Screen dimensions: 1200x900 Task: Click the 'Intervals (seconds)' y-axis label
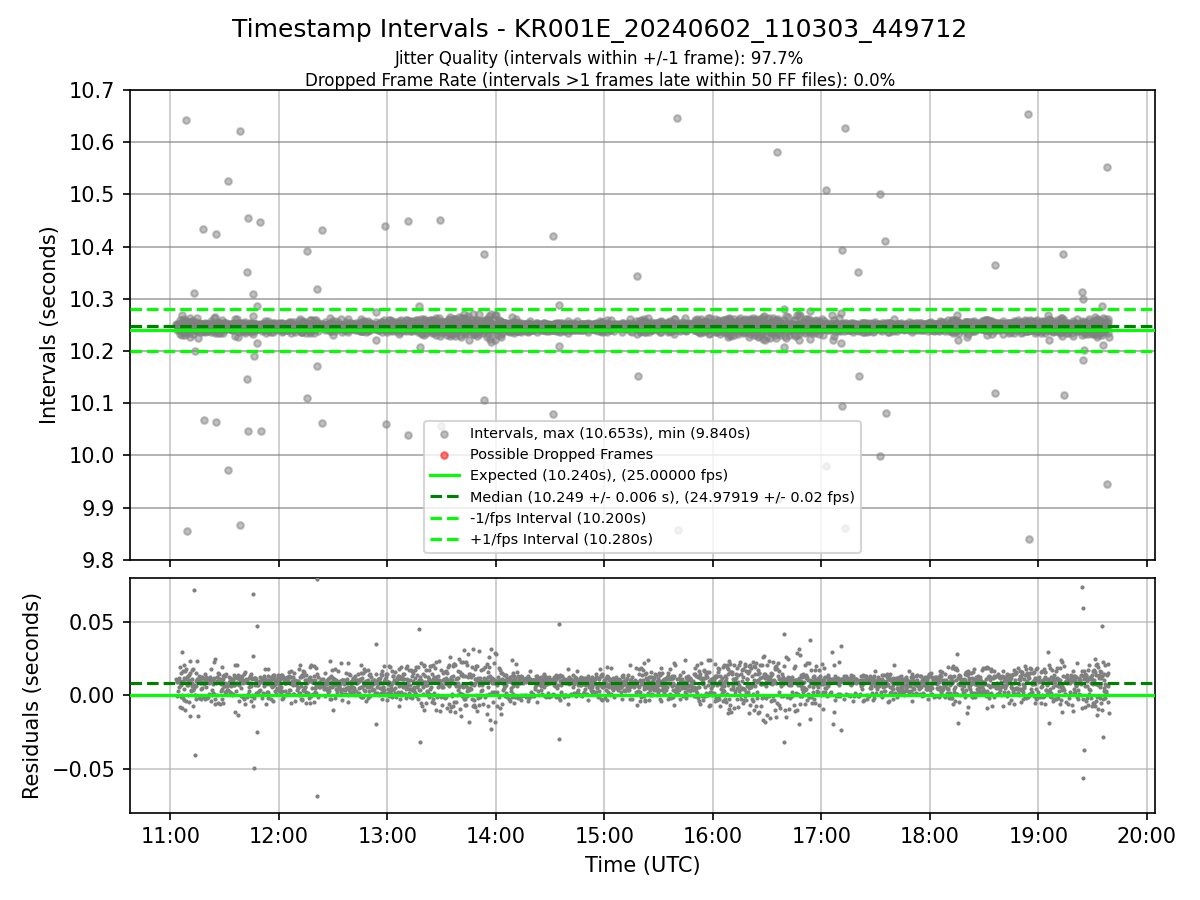point(48,325)
